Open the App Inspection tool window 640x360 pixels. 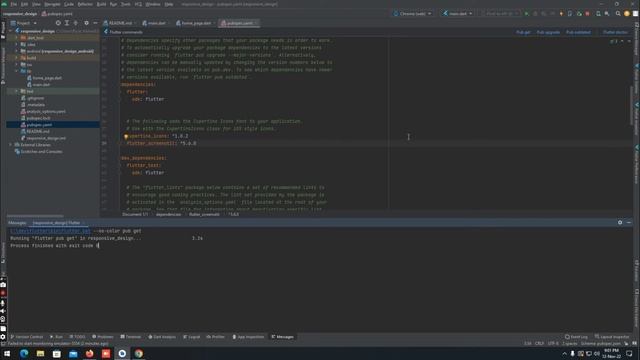pos(248,337)
